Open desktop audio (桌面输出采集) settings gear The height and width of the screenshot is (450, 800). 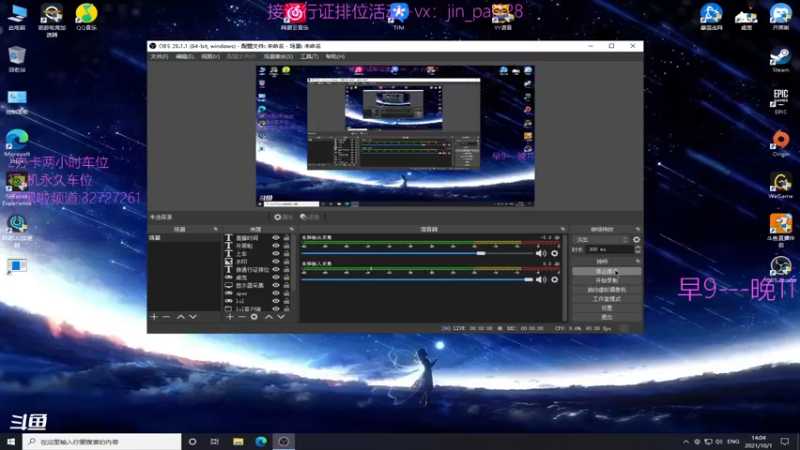(x=555, y=253)
